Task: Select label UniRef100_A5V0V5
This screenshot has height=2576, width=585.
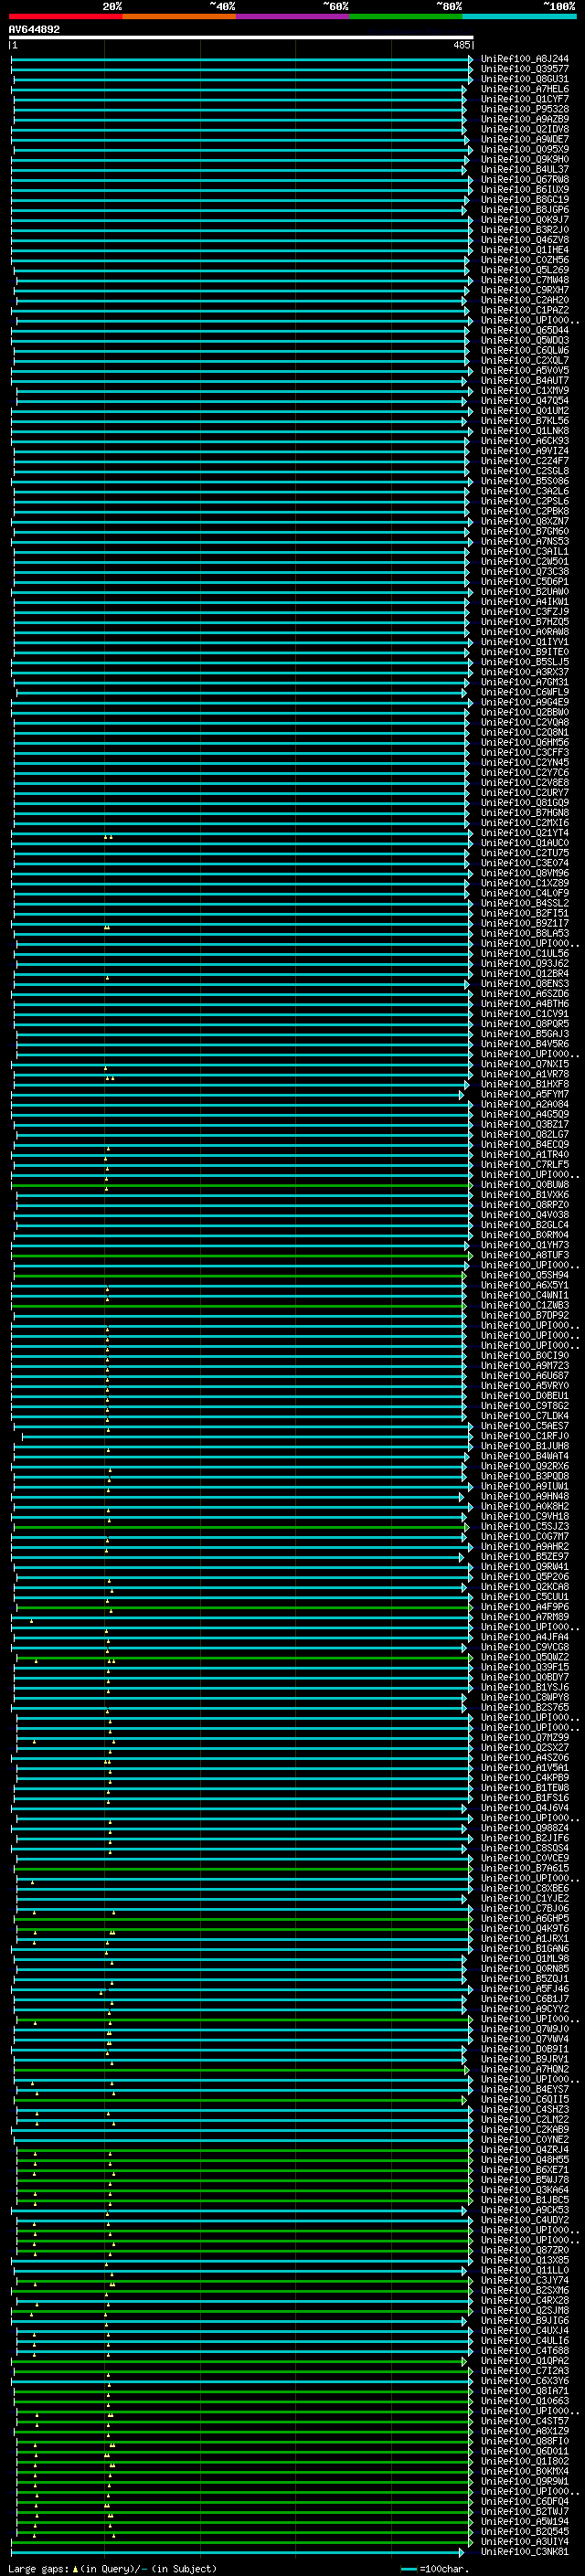Action: [x=524, y=371]
